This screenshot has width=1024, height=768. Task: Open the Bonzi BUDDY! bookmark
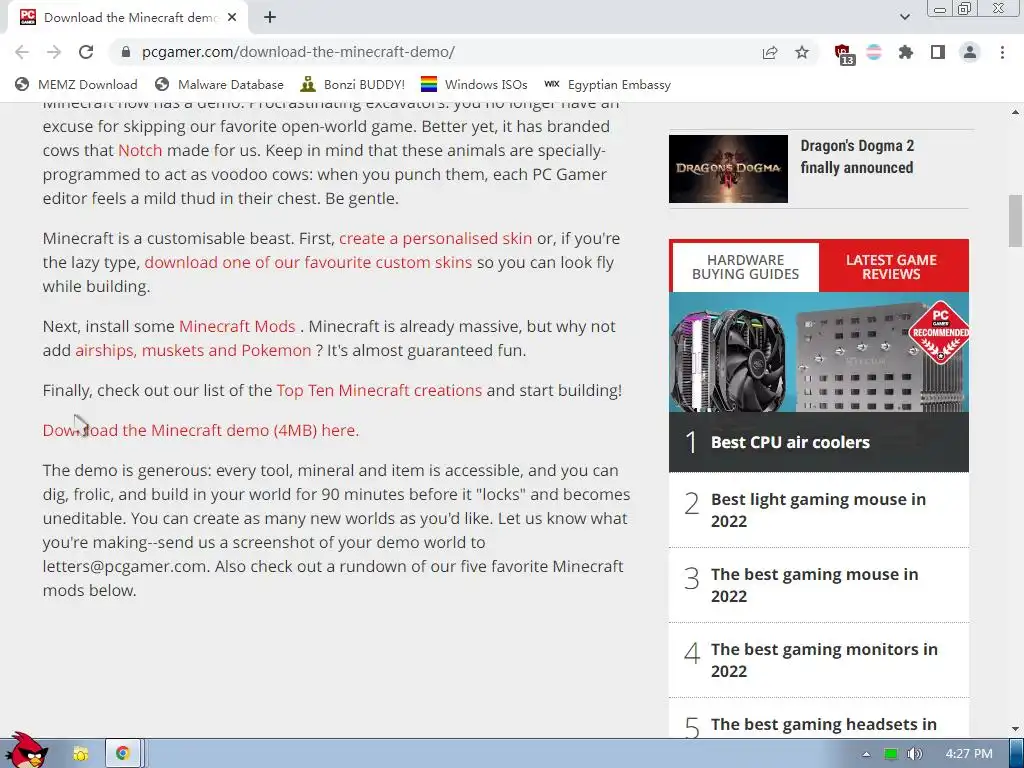(352, 84)
